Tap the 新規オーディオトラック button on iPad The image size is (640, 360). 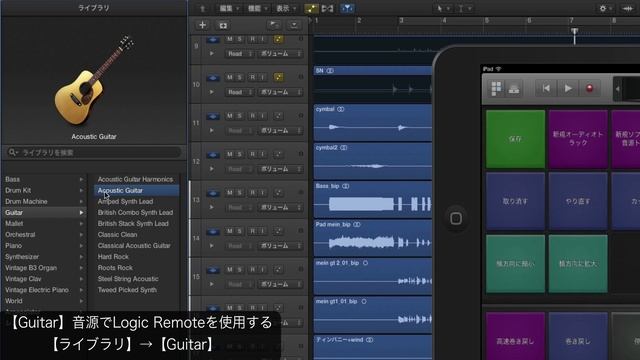578,139
